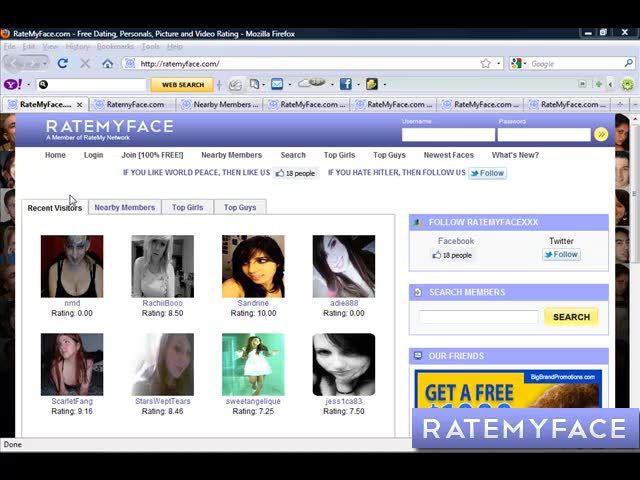The image size is (640, 480).
Task: Click the Stop loading X icon
Action: pos(85,64)
